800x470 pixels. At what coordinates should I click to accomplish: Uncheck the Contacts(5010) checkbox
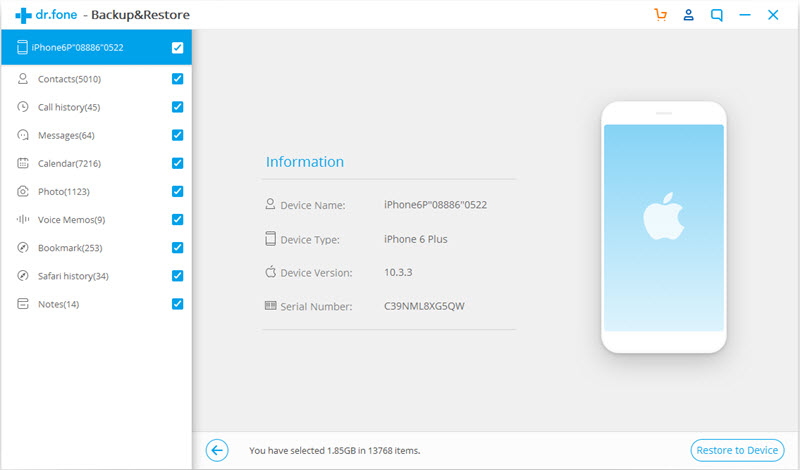pos(177,79)
